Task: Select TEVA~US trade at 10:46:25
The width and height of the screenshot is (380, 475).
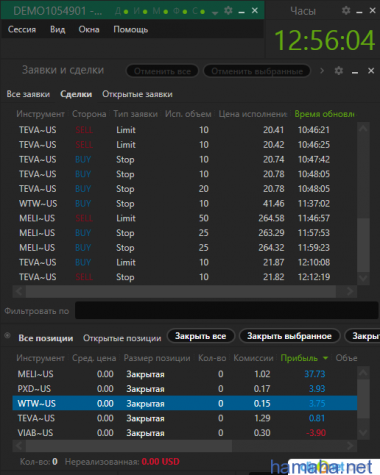Action: (x=185, y=145)
